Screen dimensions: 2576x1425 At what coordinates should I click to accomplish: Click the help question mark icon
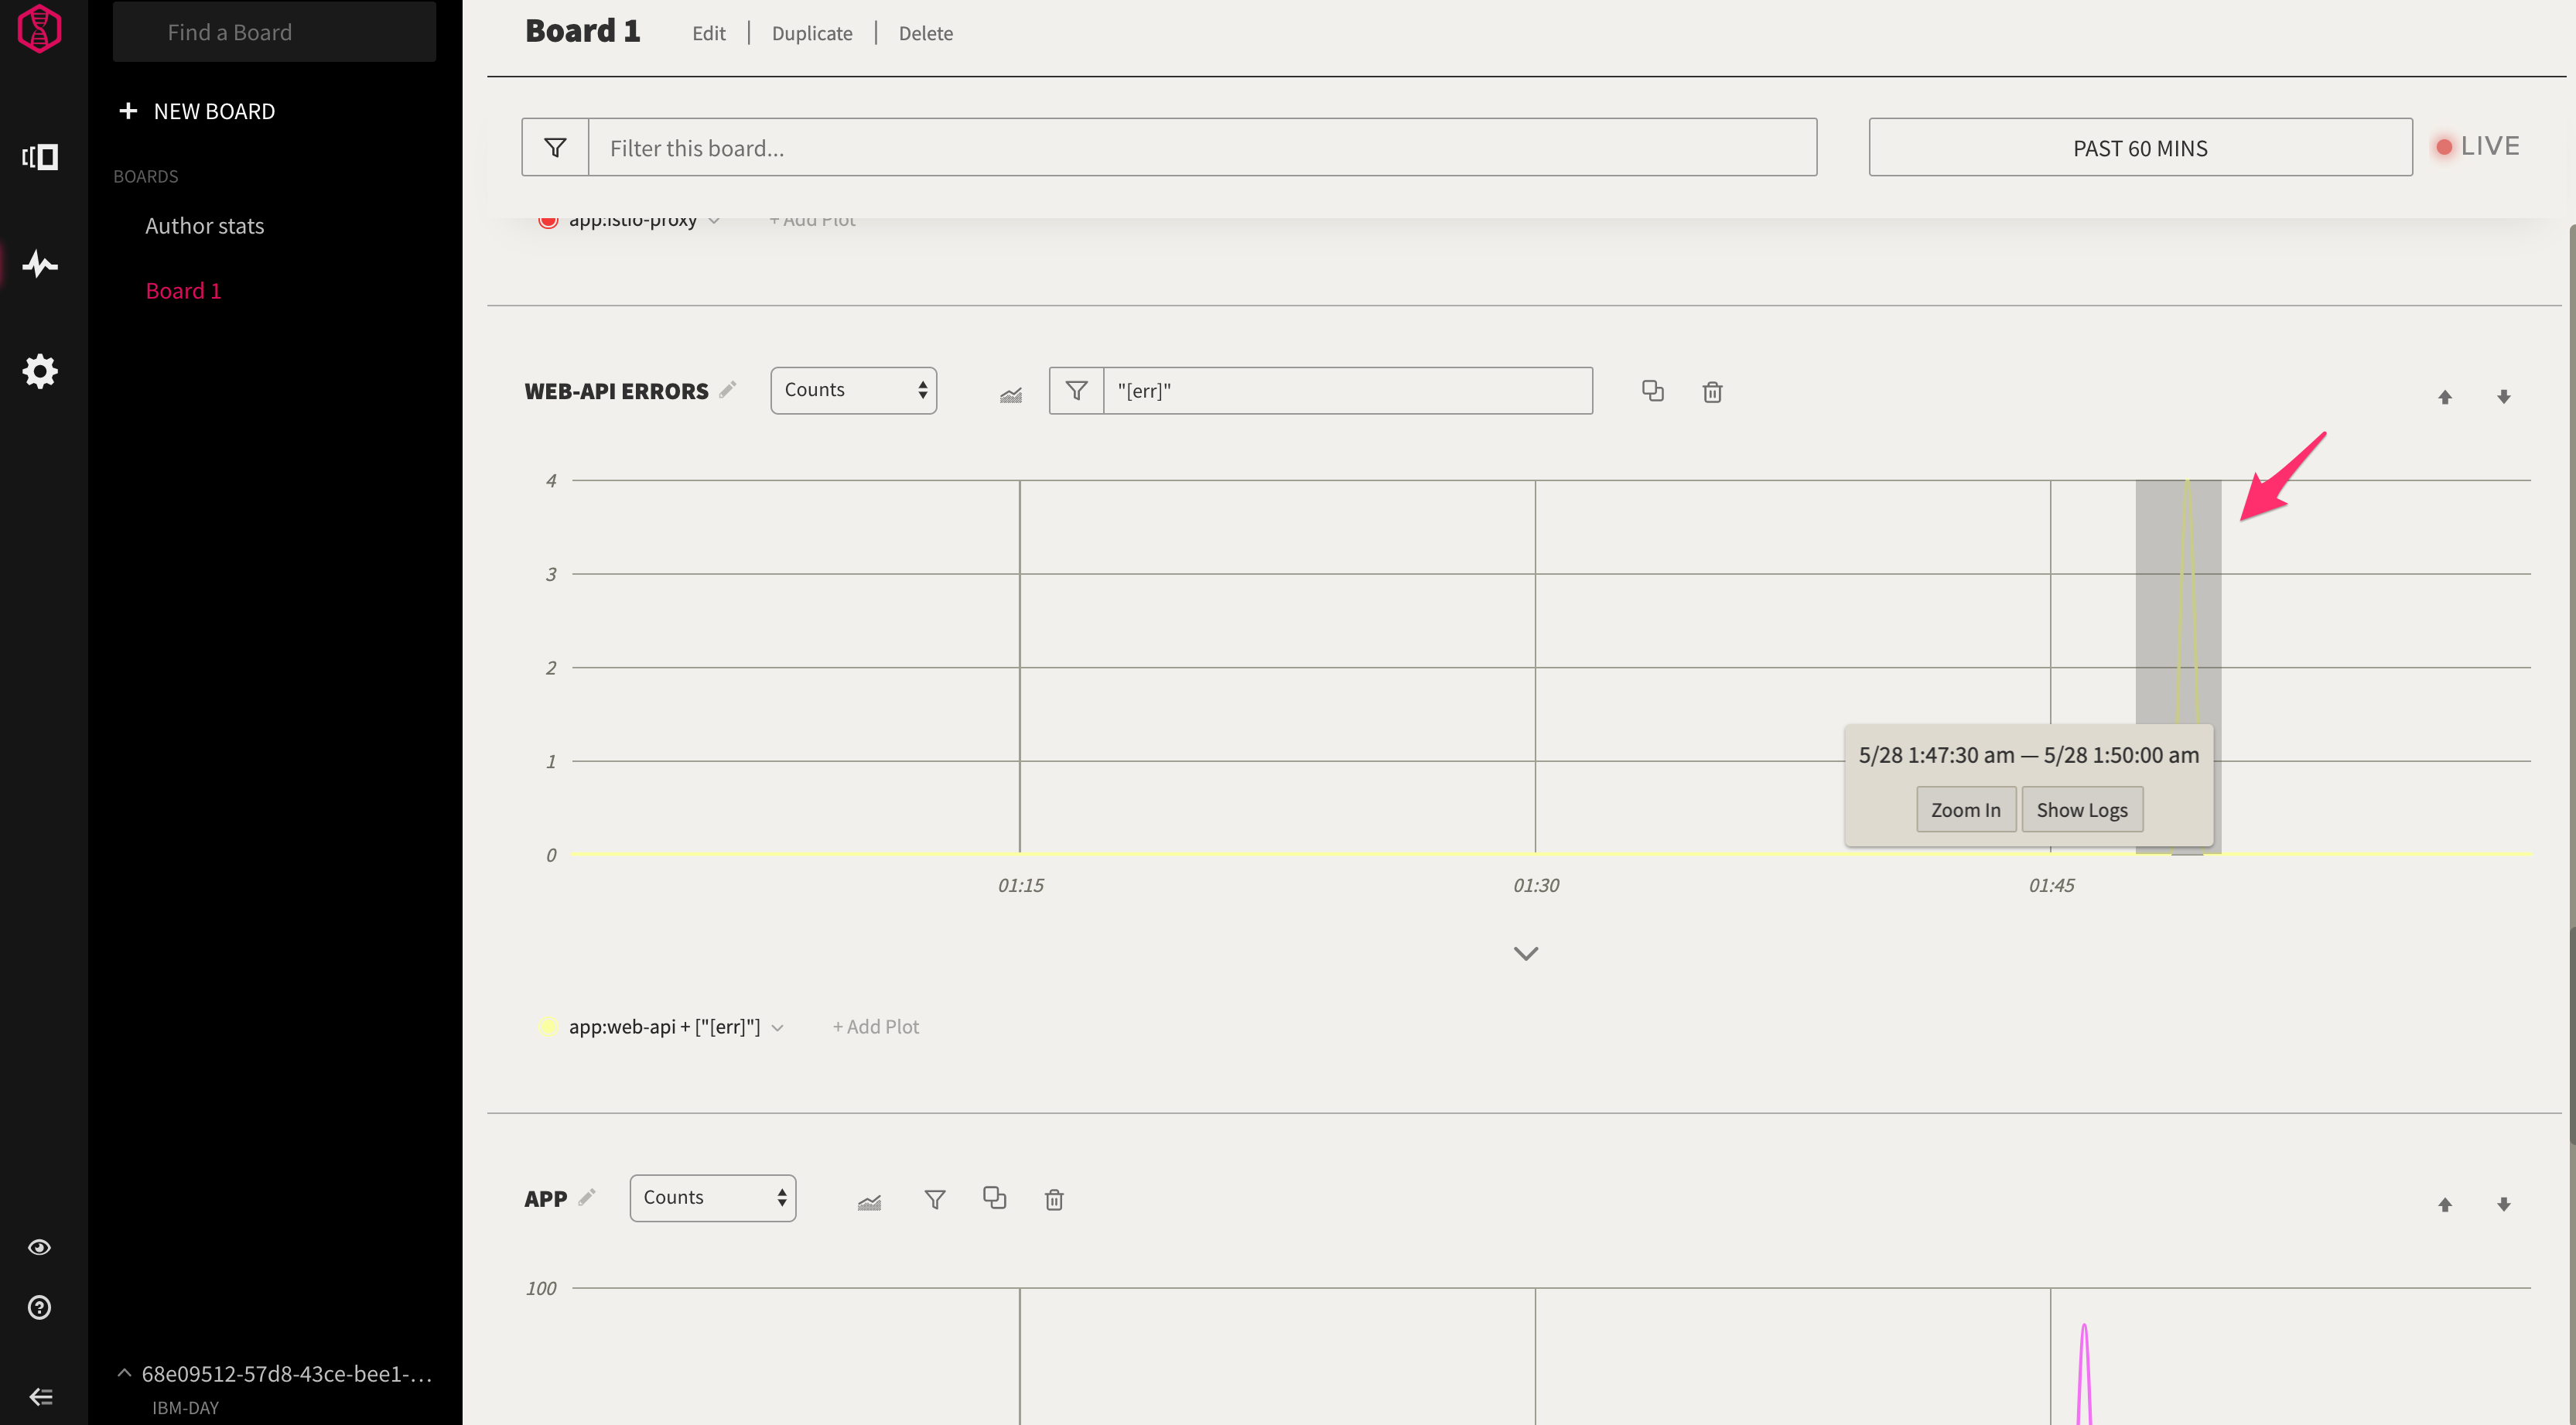40,1307
